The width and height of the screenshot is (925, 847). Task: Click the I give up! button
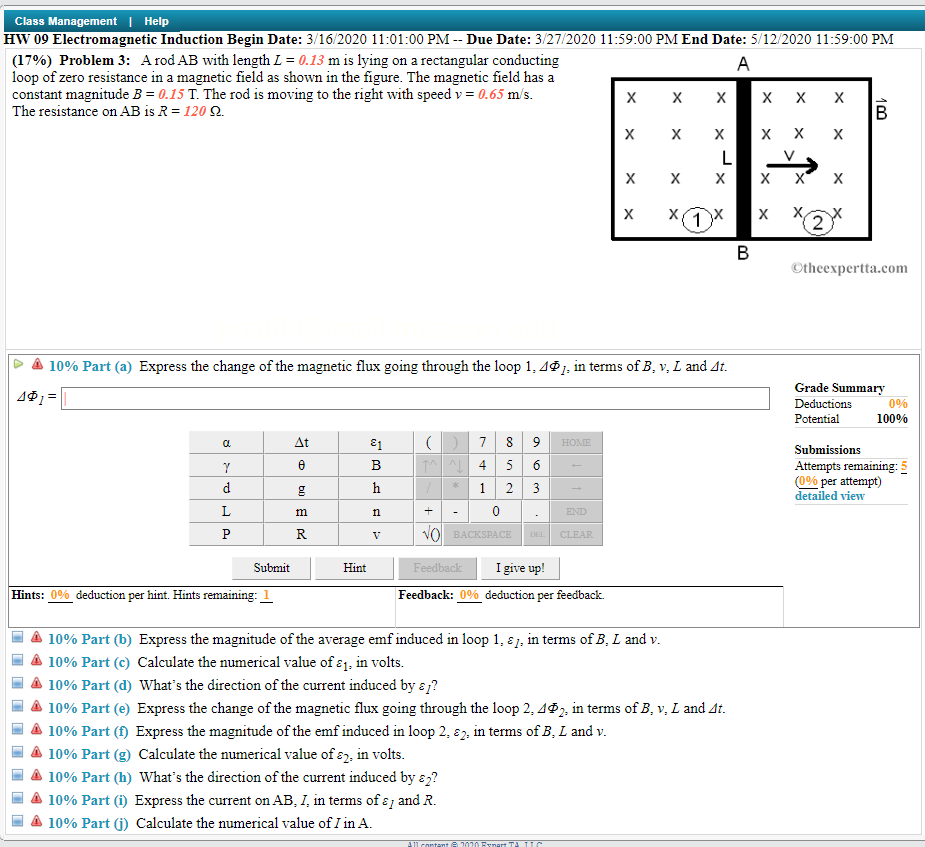(520, 568)
